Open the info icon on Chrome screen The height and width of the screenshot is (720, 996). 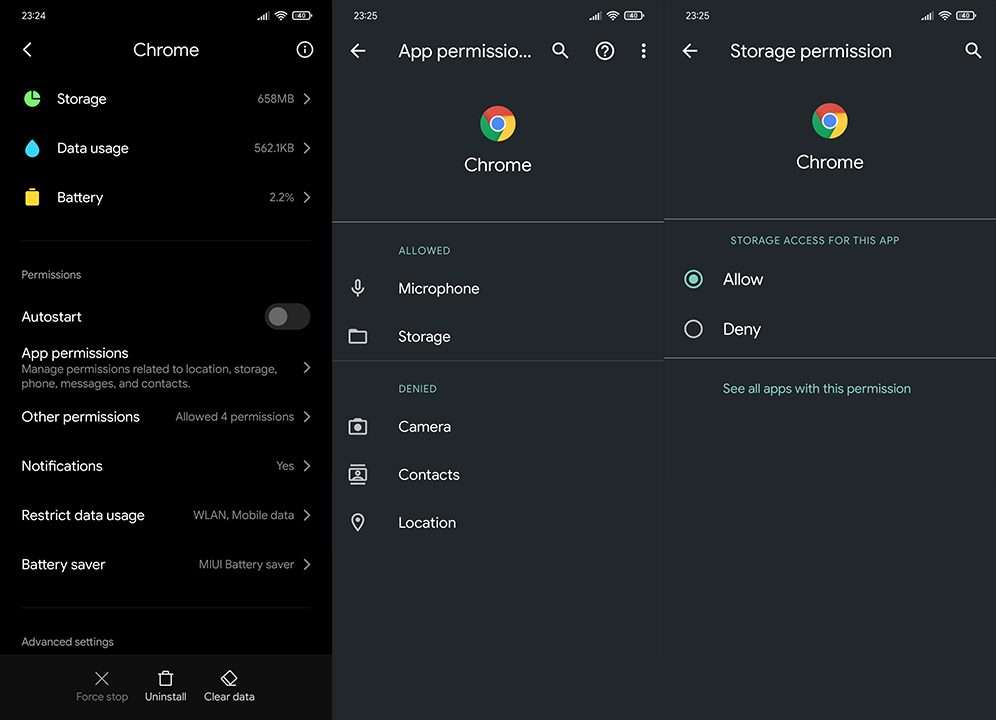[x=305, y=50]
